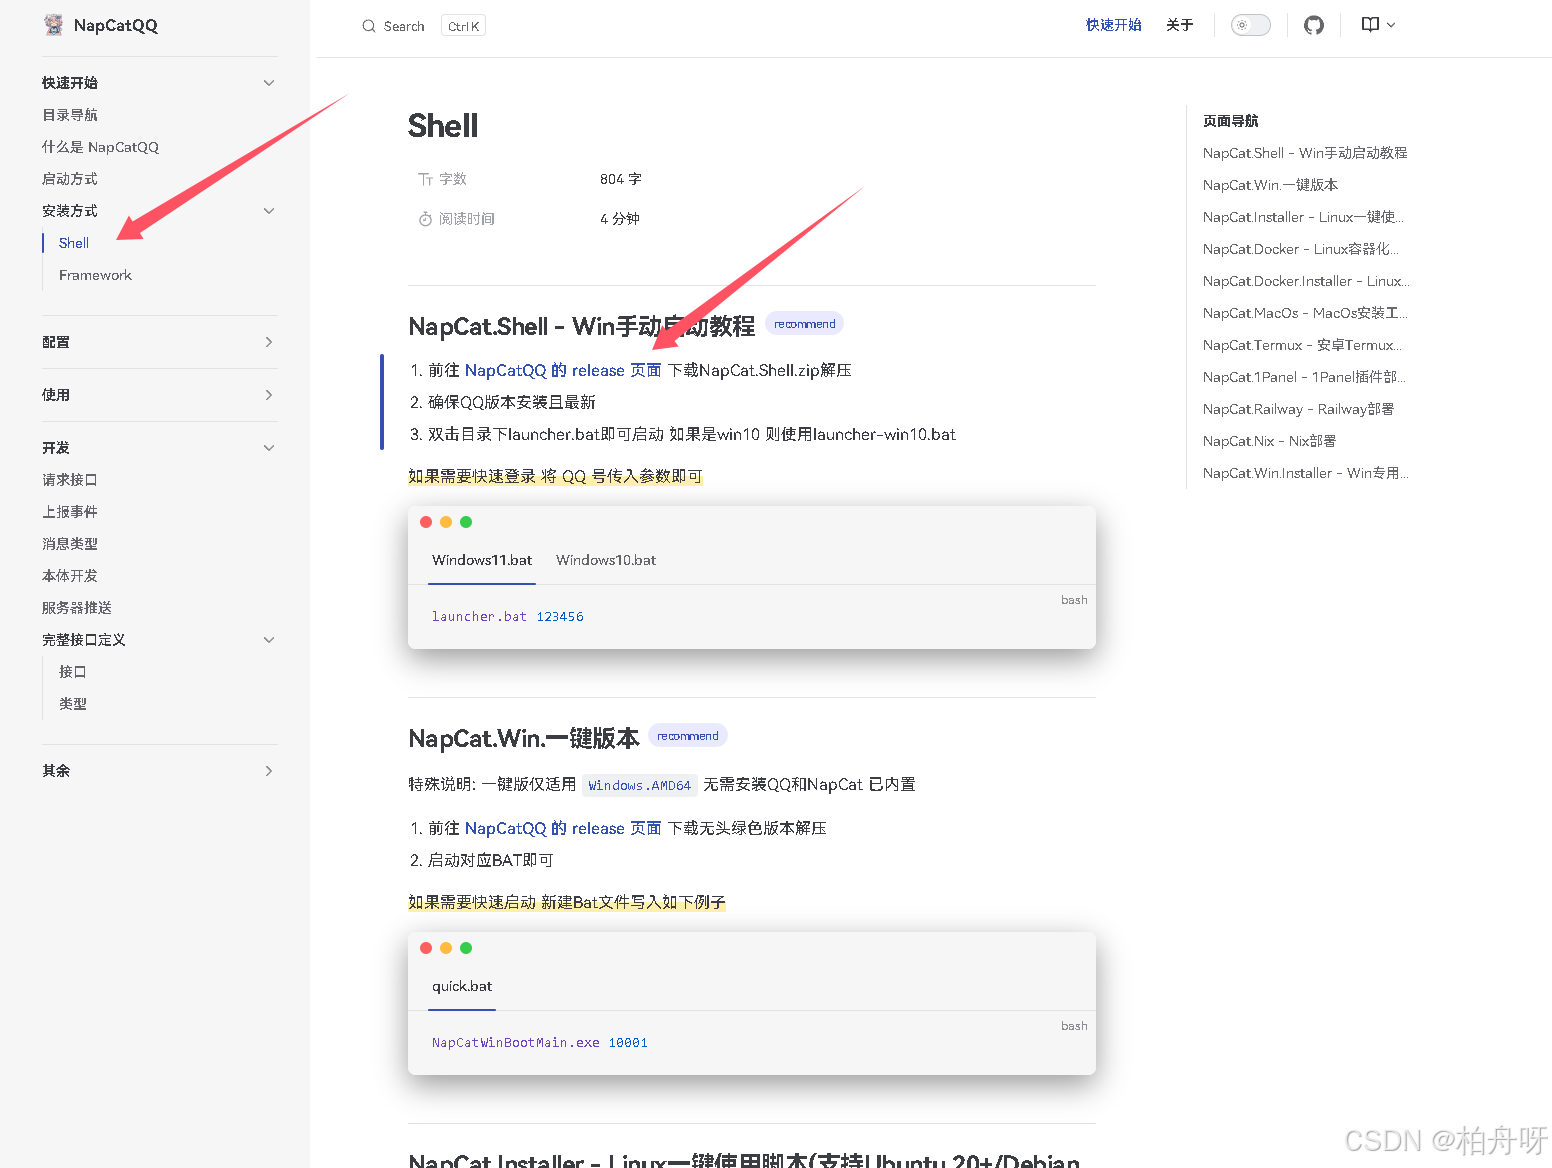Click the NapCatQQ logo image
The height and width of the screenshot is (1168, 1552).
pos(54,25)
